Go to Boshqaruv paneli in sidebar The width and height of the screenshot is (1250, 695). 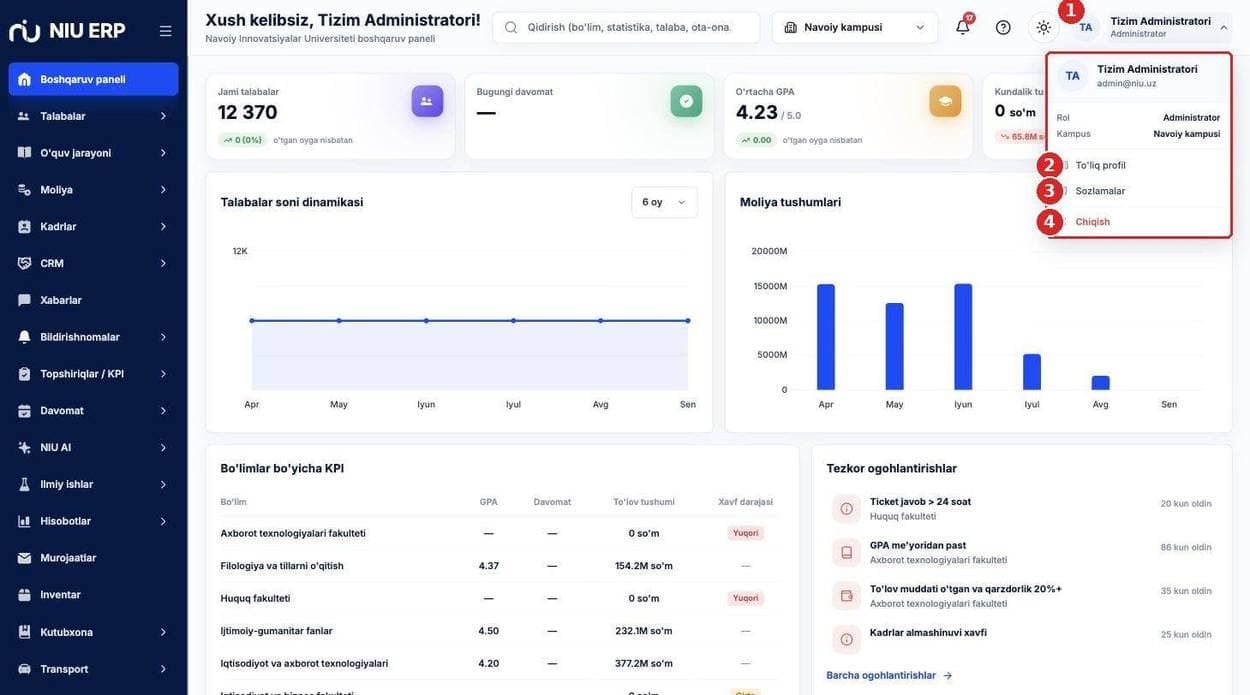tap(94, 79)
